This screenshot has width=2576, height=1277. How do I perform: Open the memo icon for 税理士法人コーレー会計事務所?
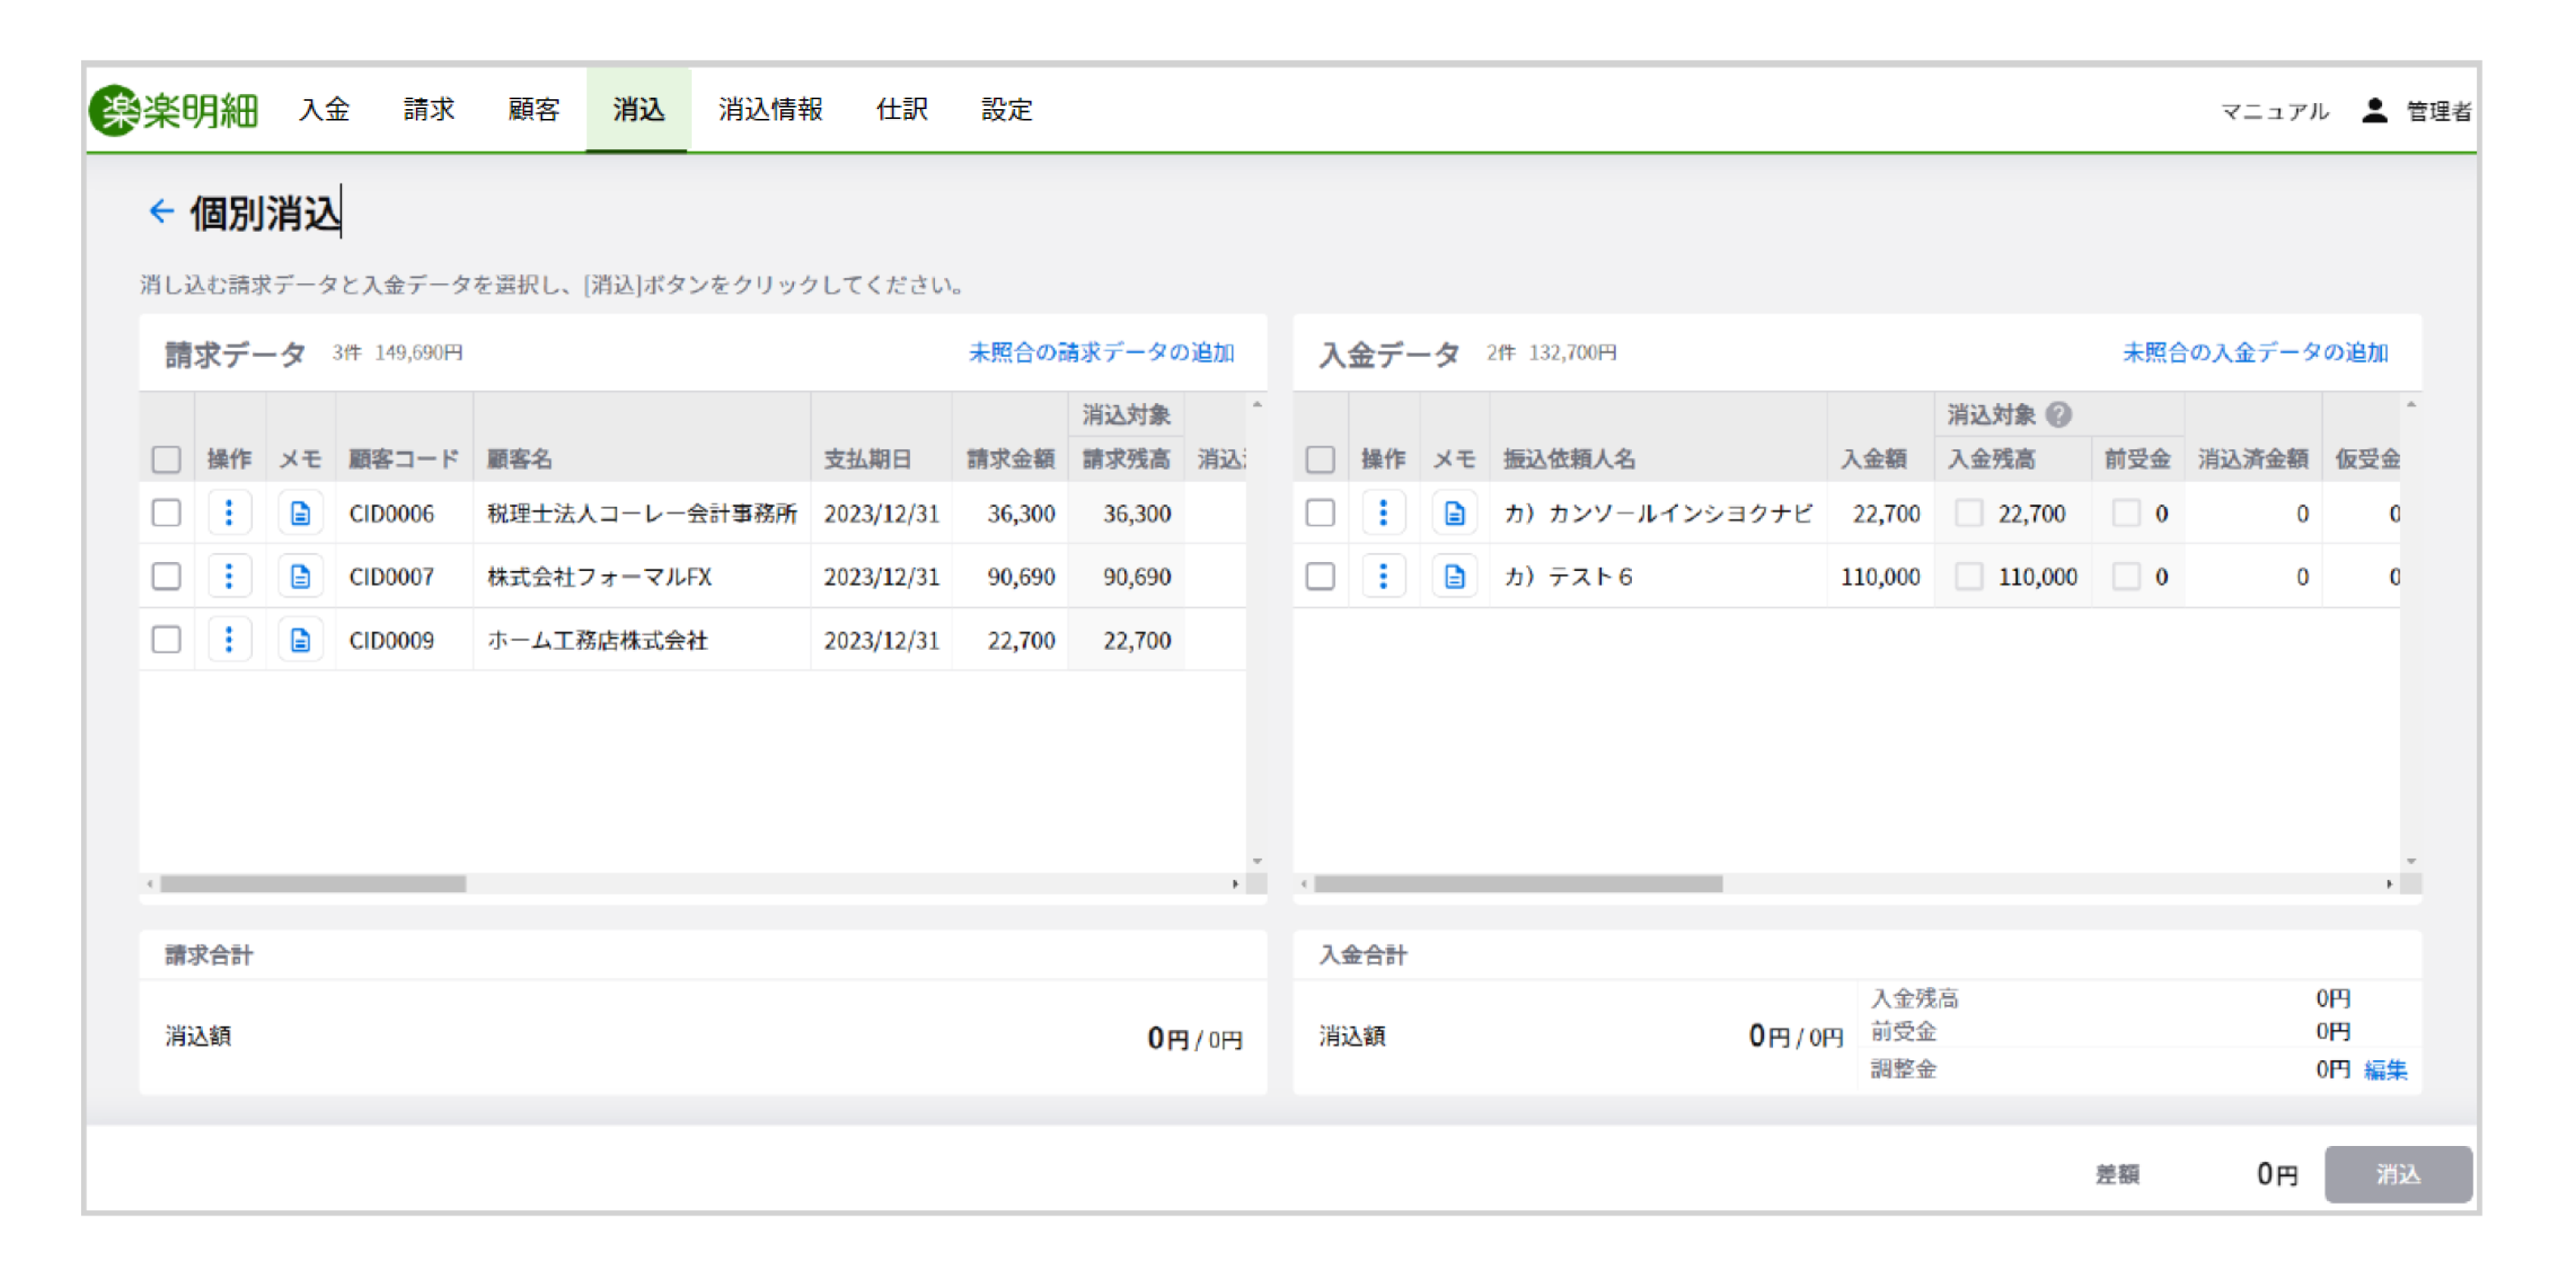pyautogui.click(x=301, y=513)
